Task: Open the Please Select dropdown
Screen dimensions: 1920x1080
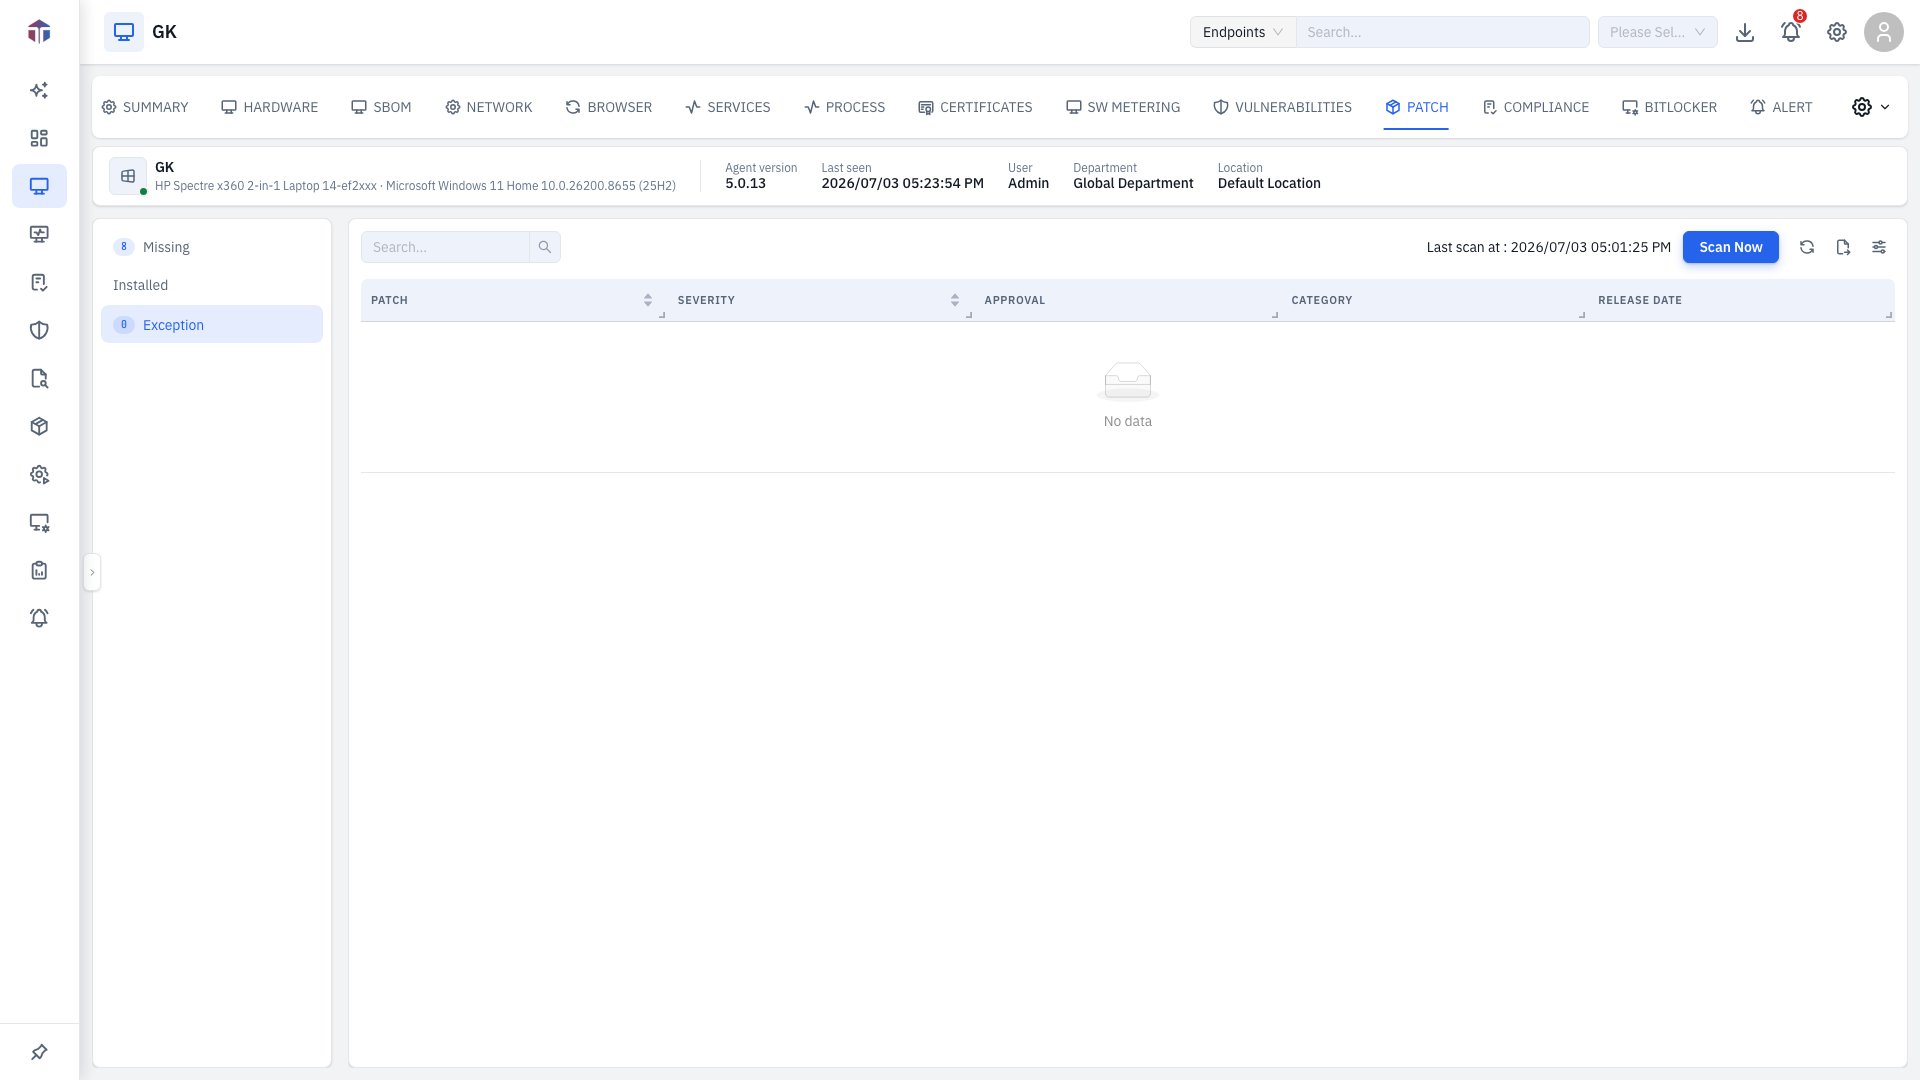Action: 1657,32
